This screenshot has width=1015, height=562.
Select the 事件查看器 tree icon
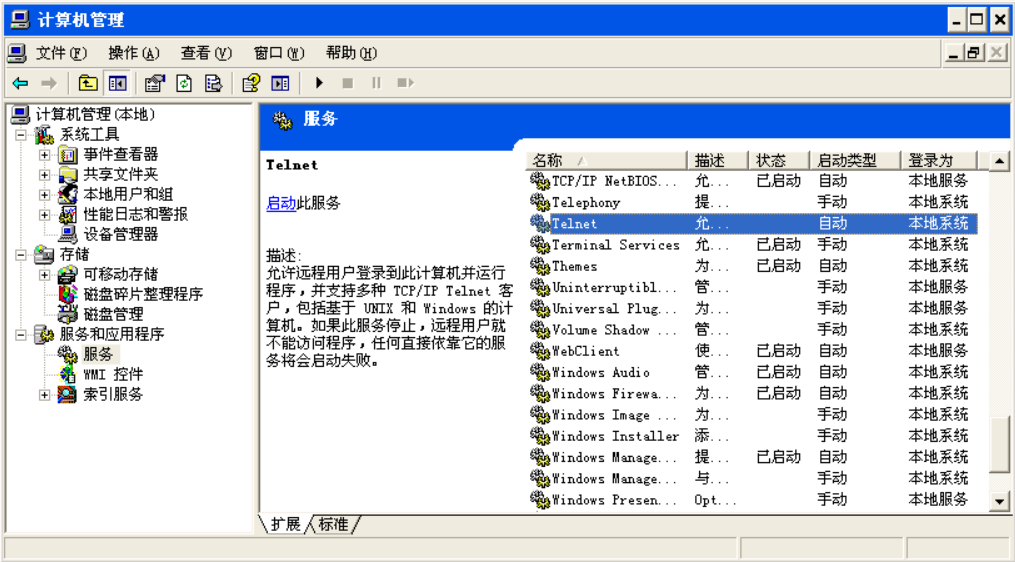point(68,154)
